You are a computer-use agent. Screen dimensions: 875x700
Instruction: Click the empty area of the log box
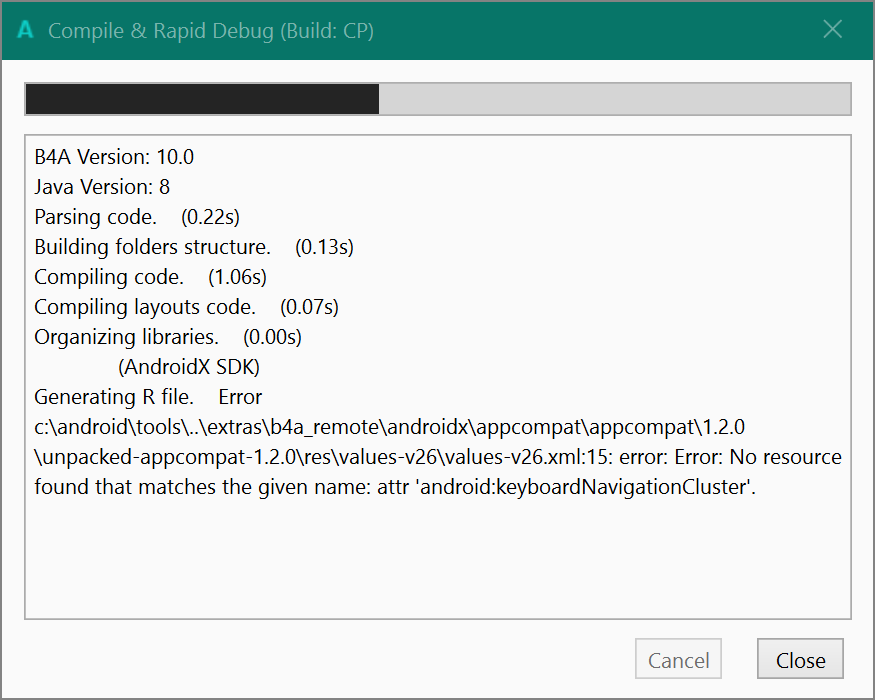pos(438,560)
